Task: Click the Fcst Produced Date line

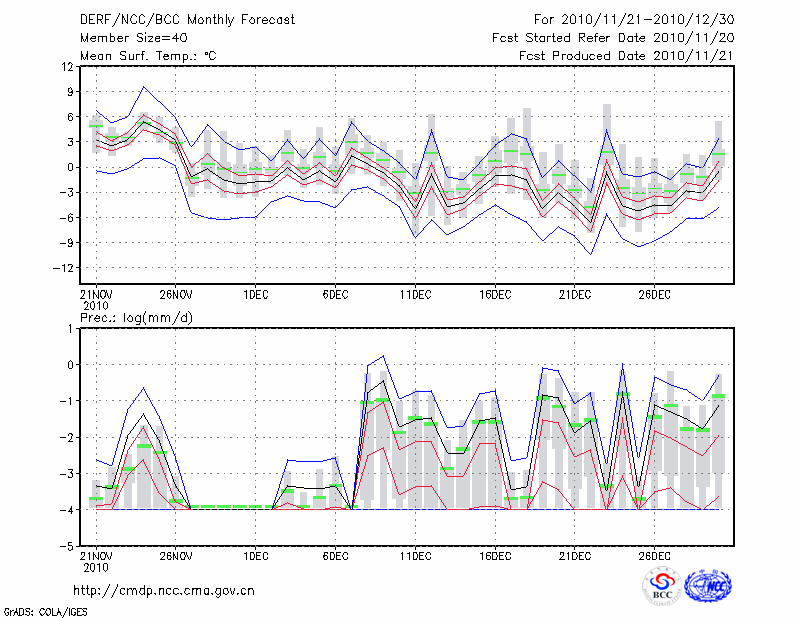Action: coord(626,56)
